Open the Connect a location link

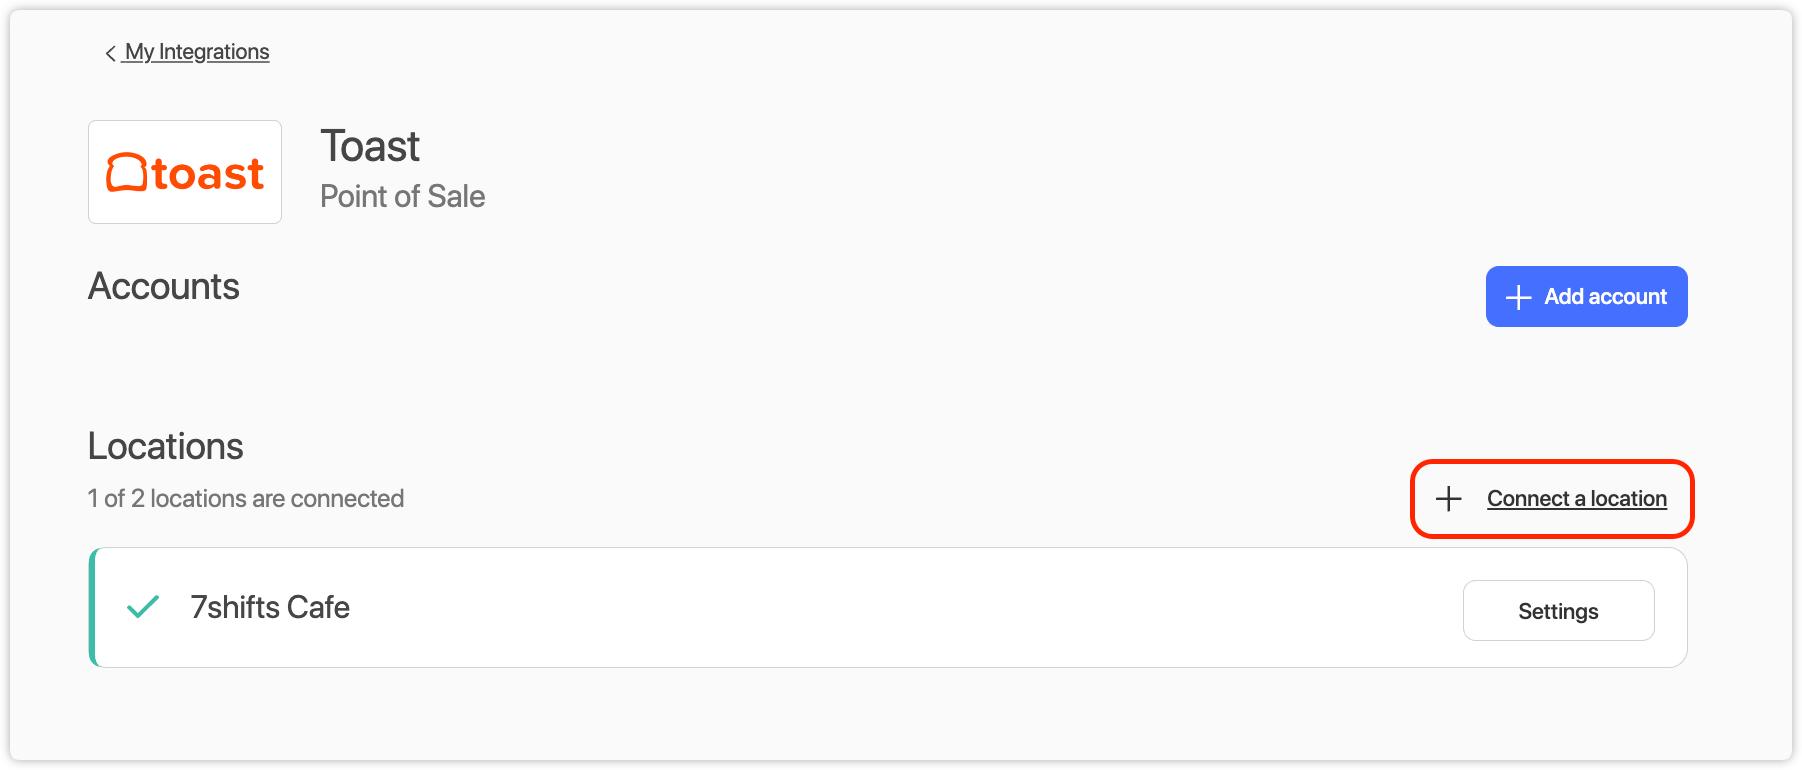[1576, 499]
